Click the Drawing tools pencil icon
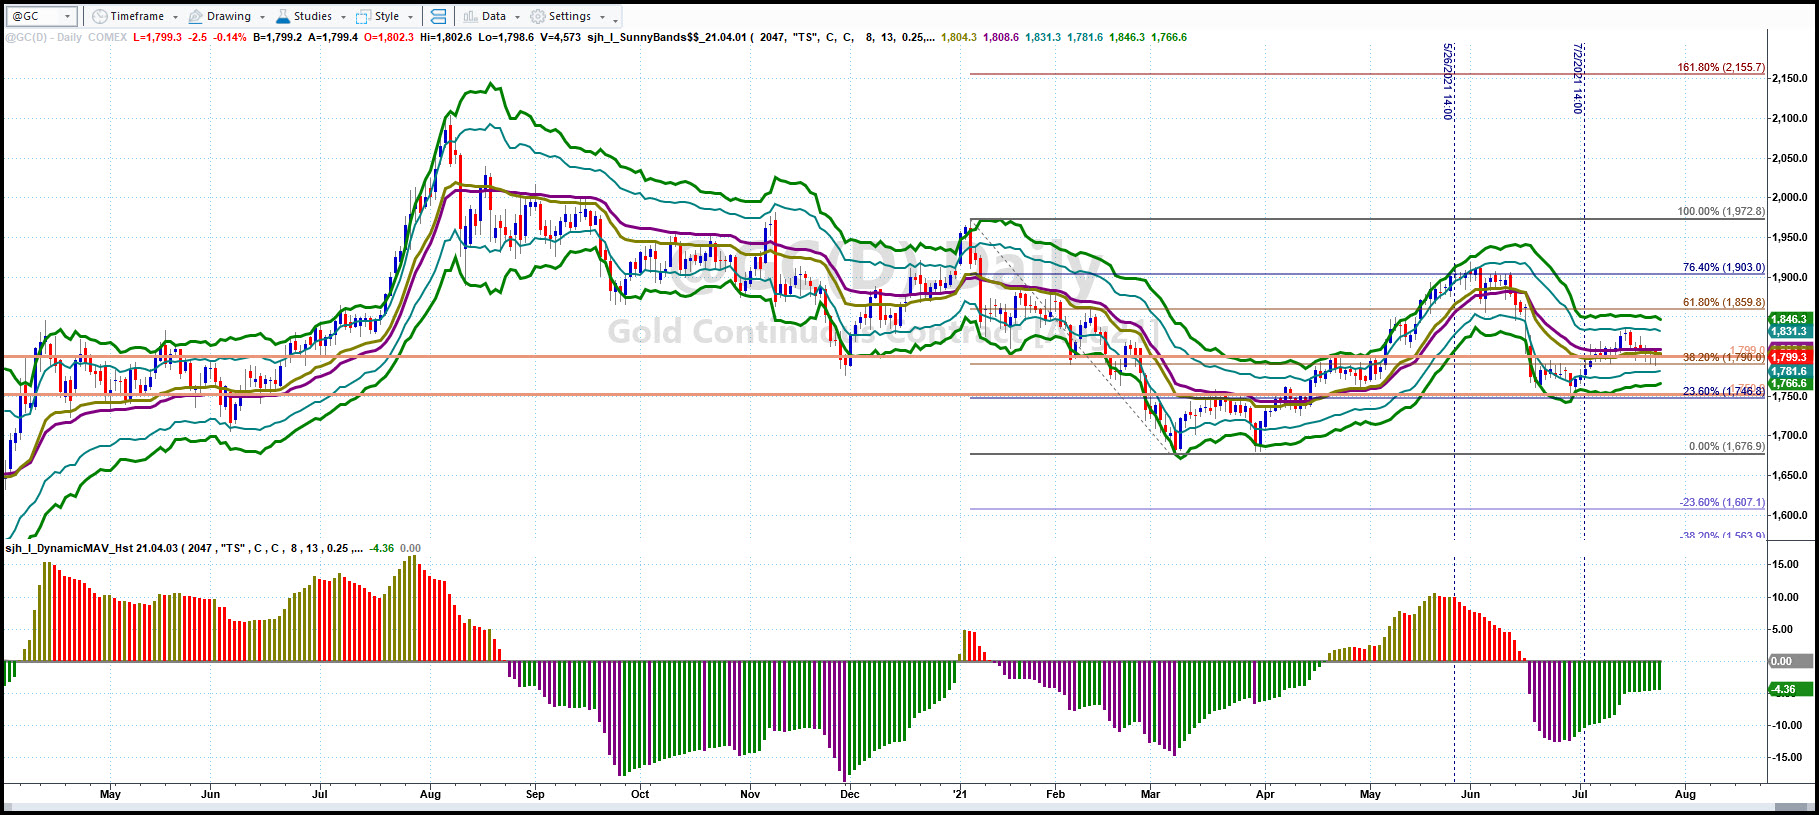 tap(195, 16)
